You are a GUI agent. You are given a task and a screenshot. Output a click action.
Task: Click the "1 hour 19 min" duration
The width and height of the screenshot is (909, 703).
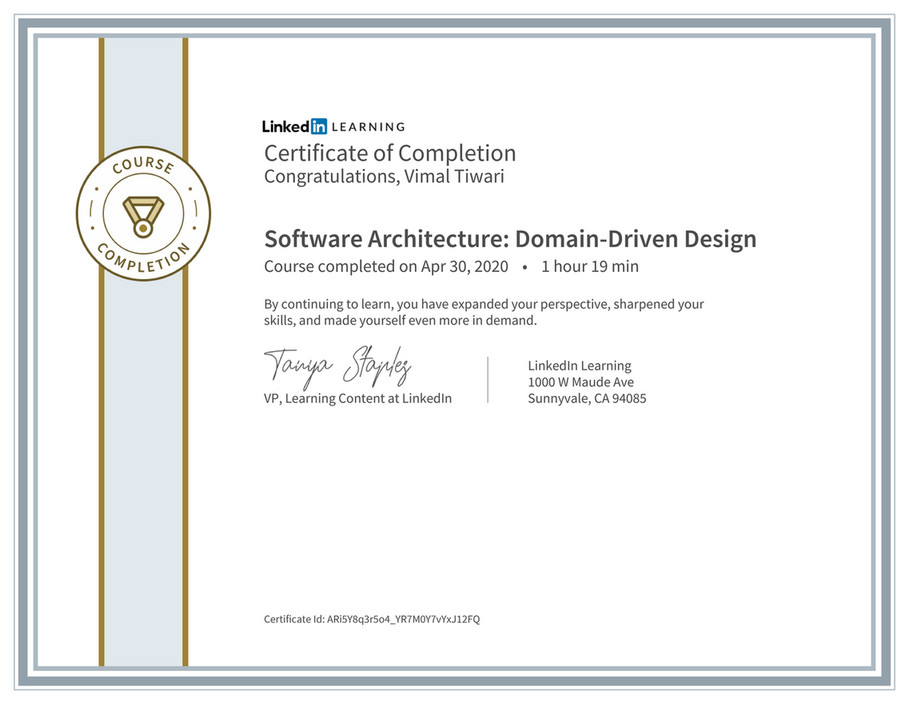(590, 267)
